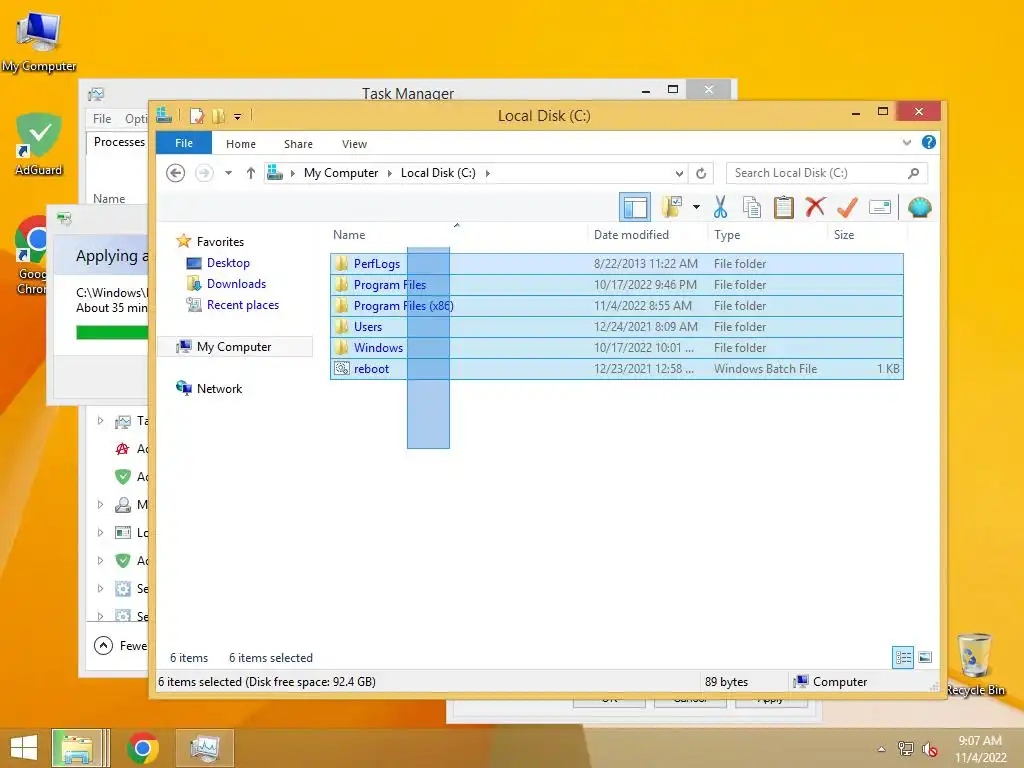This screenshot has width=1024, height=768.
Task: Switch to the View ribbon tab
Action: tap(355, 144)
